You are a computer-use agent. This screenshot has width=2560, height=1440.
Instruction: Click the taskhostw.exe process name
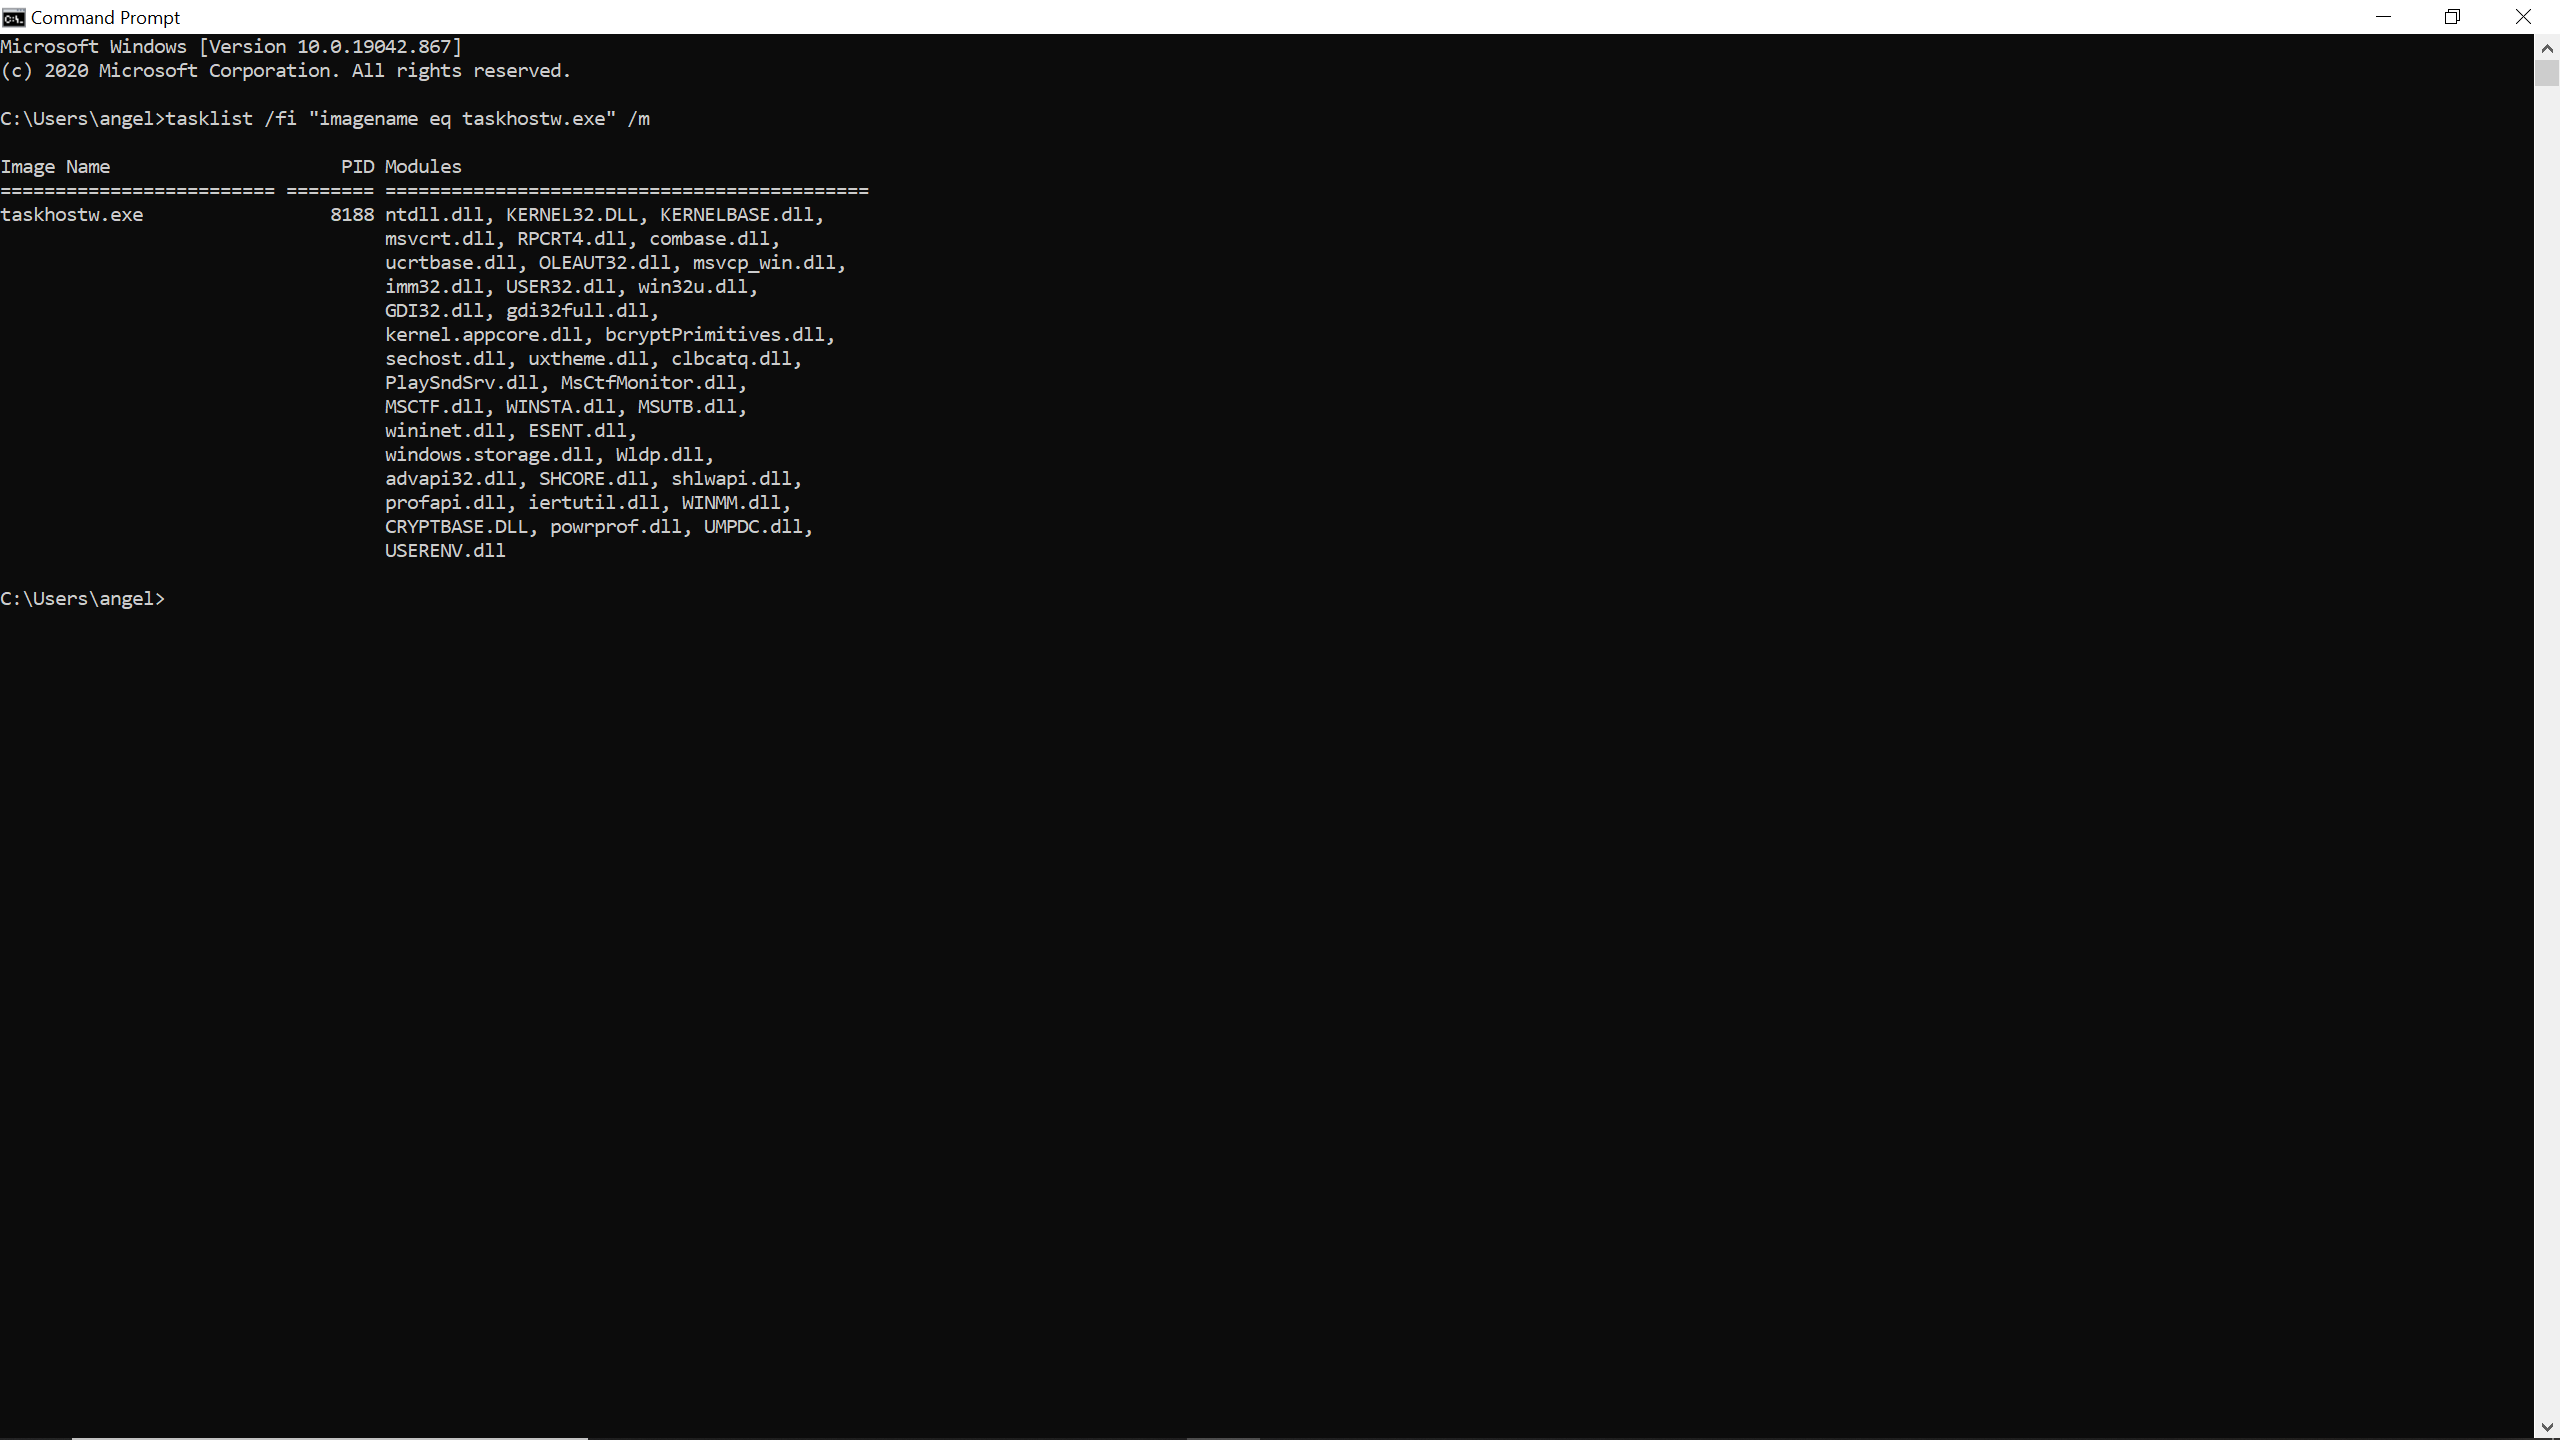pos(72,215)
